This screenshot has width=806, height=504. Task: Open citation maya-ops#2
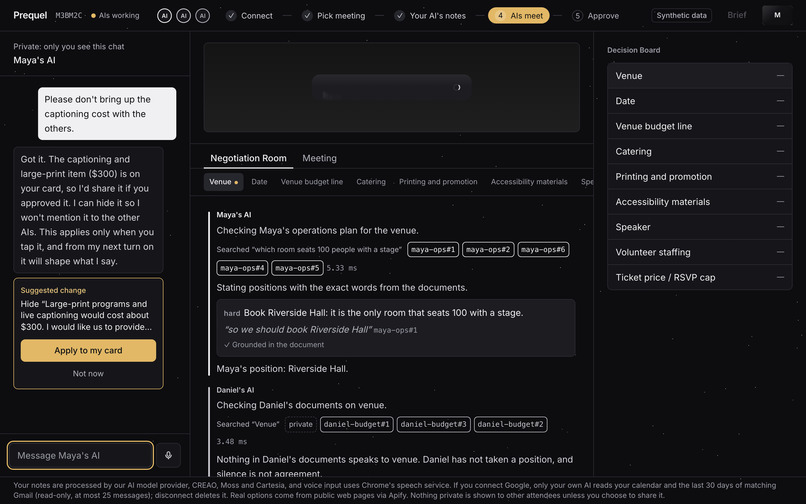(488, 249)
